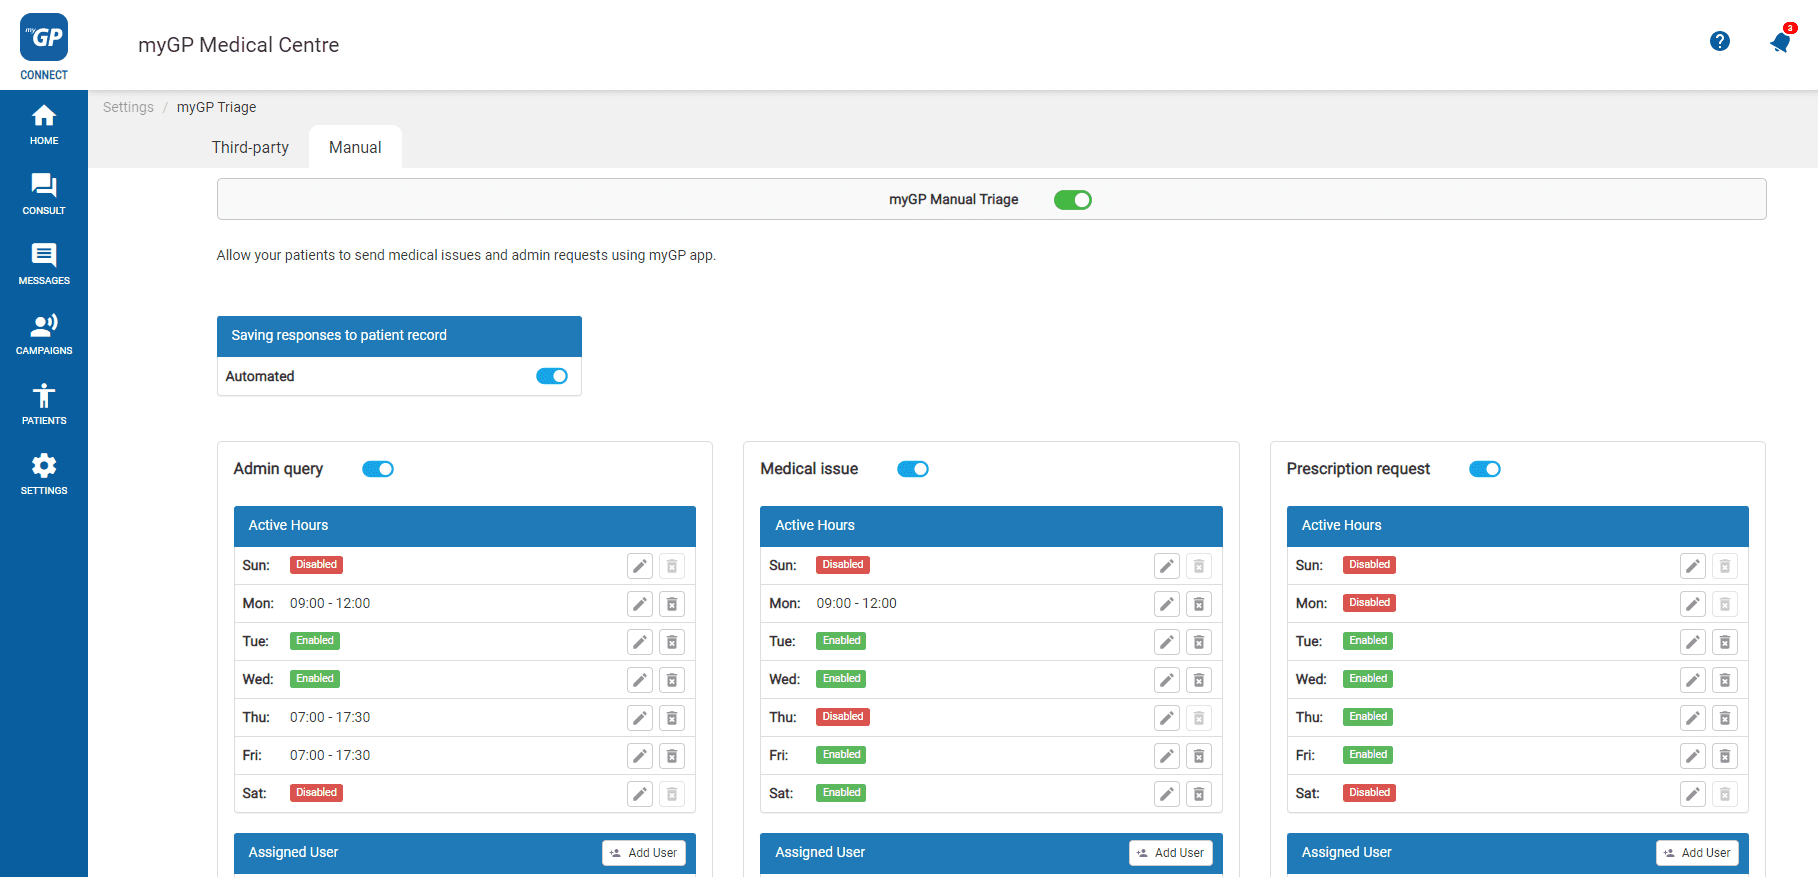Click Admin query Thursday 07:00 - 17:30
Screen dimensions: 1818x877
(x=330, y=717)
